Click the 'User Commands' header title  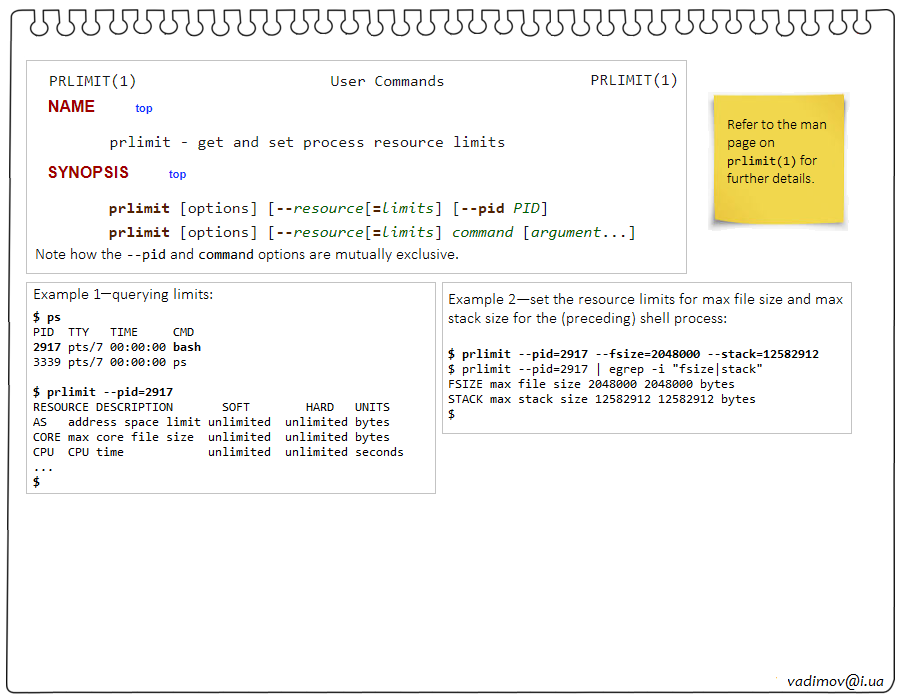387,81
